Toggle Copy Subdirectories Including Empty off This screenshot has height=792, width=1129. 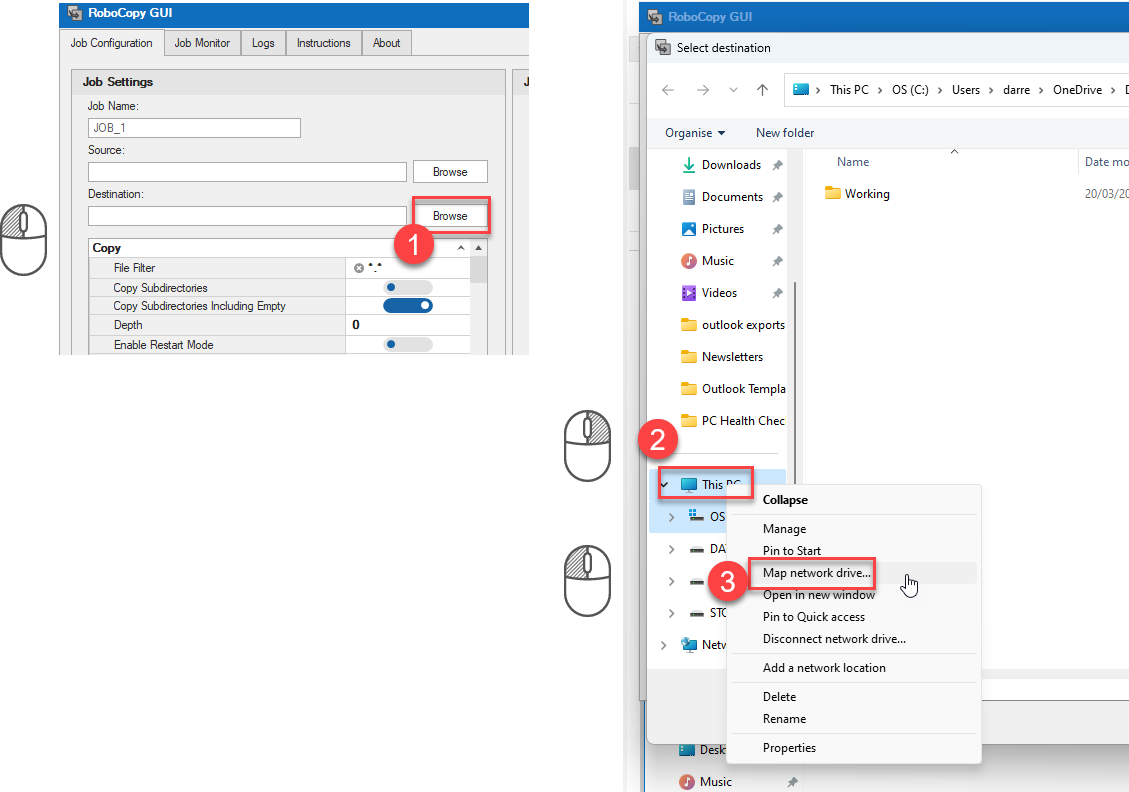pyautogui.click(x=407, y=306)
